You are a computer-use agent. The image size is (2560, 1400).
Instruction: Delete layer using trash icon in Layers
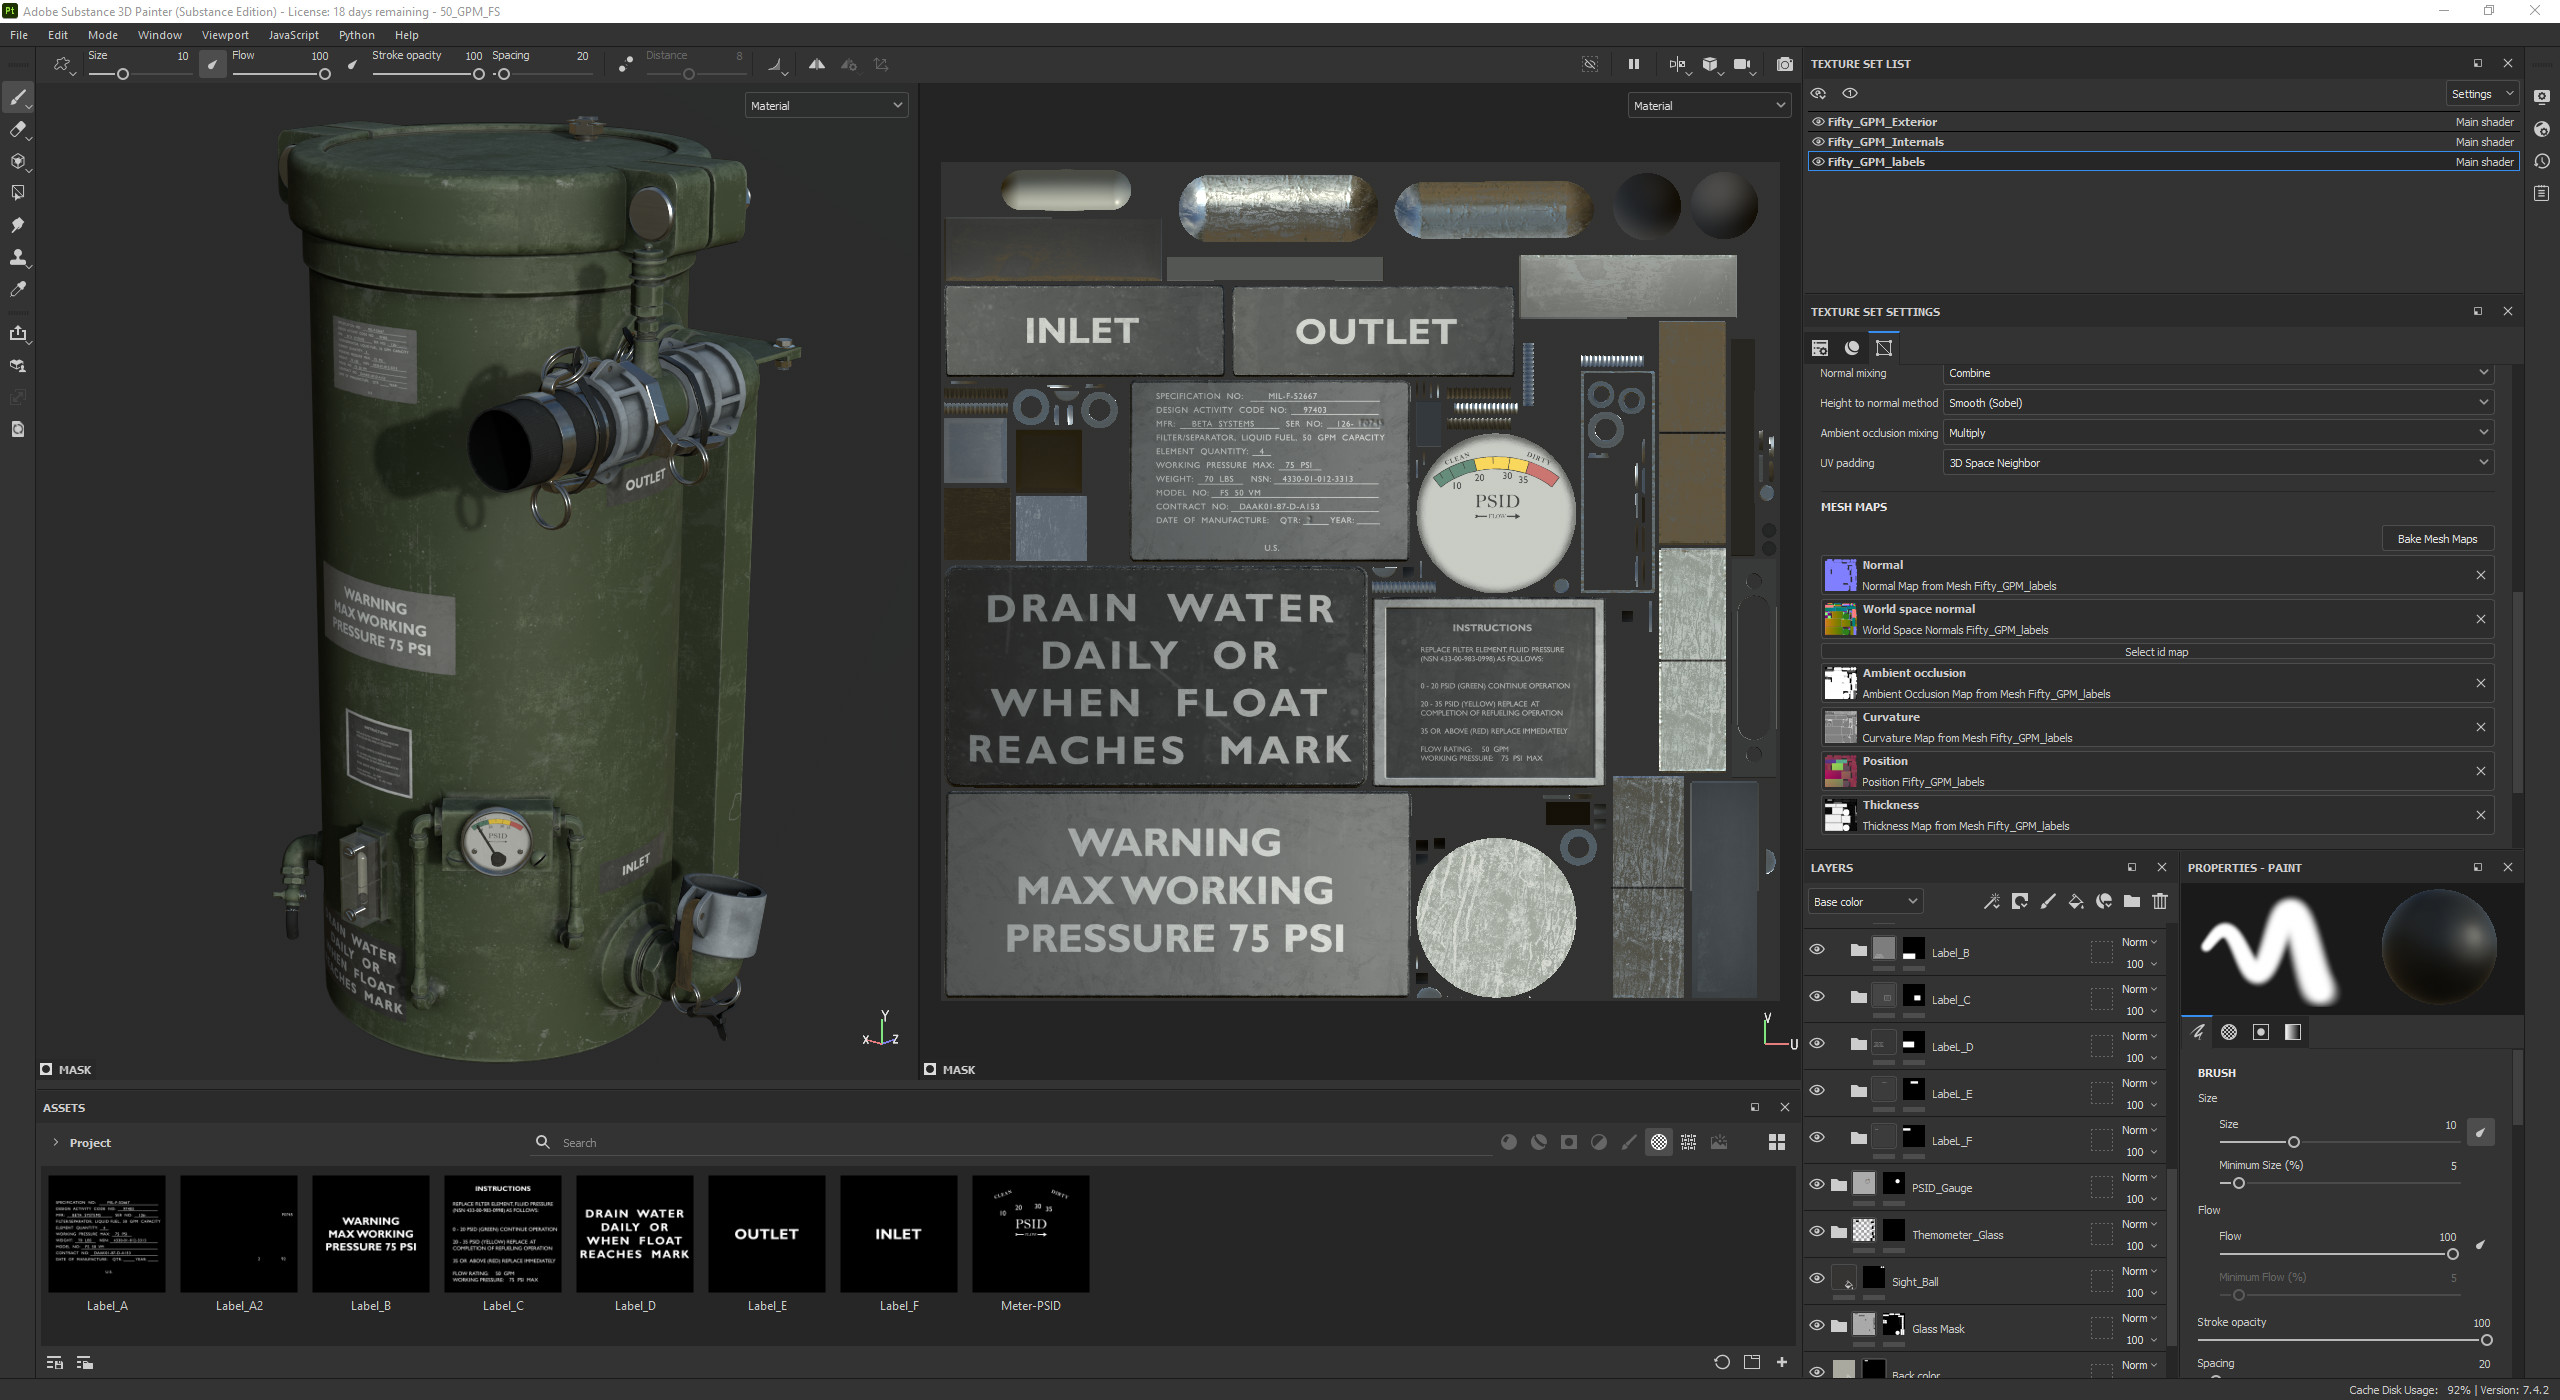(x=2160, y=901)
